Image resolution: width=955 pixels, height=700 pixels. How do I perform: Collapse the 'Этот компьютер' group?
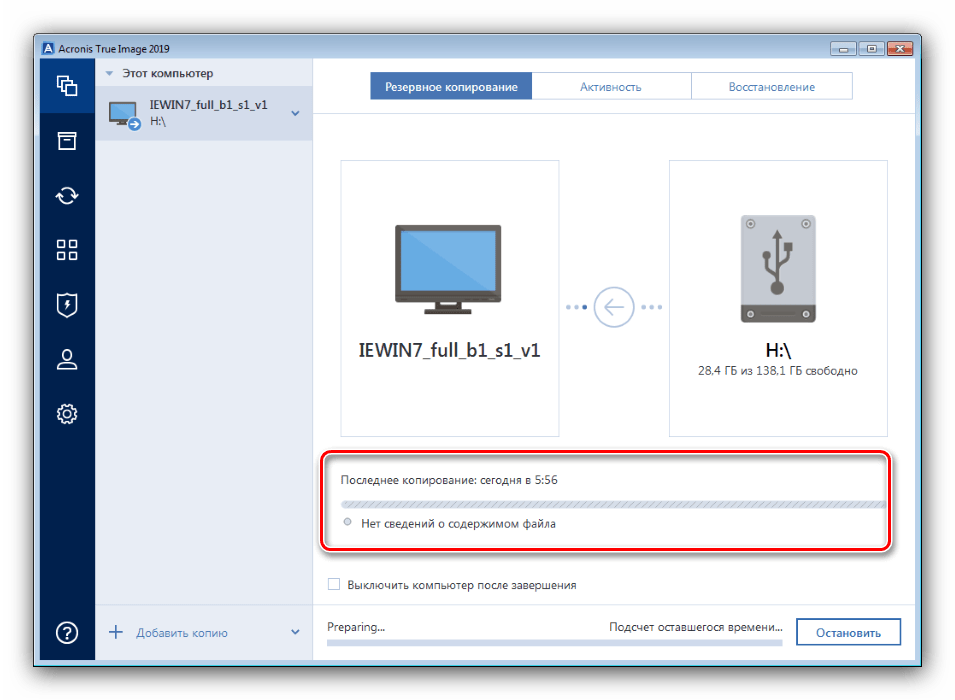(x=110, y=73)
